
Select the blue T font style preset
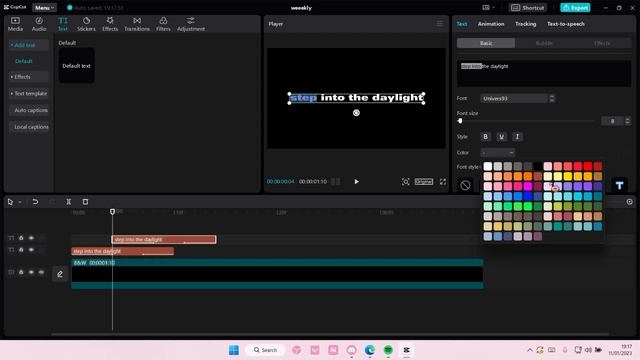[620, 185]
